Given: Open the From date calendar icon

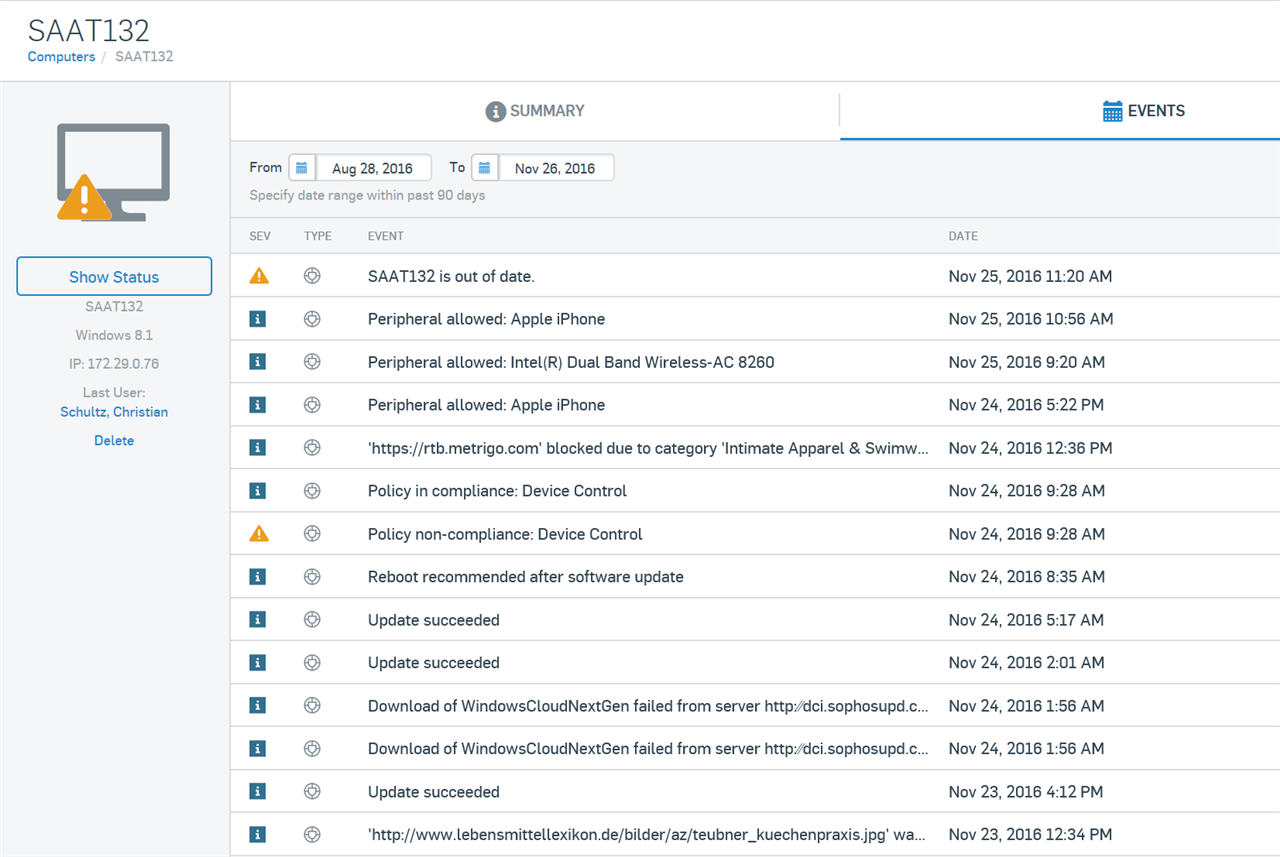Looking at the screenshot, I should [x=302, y=168].
